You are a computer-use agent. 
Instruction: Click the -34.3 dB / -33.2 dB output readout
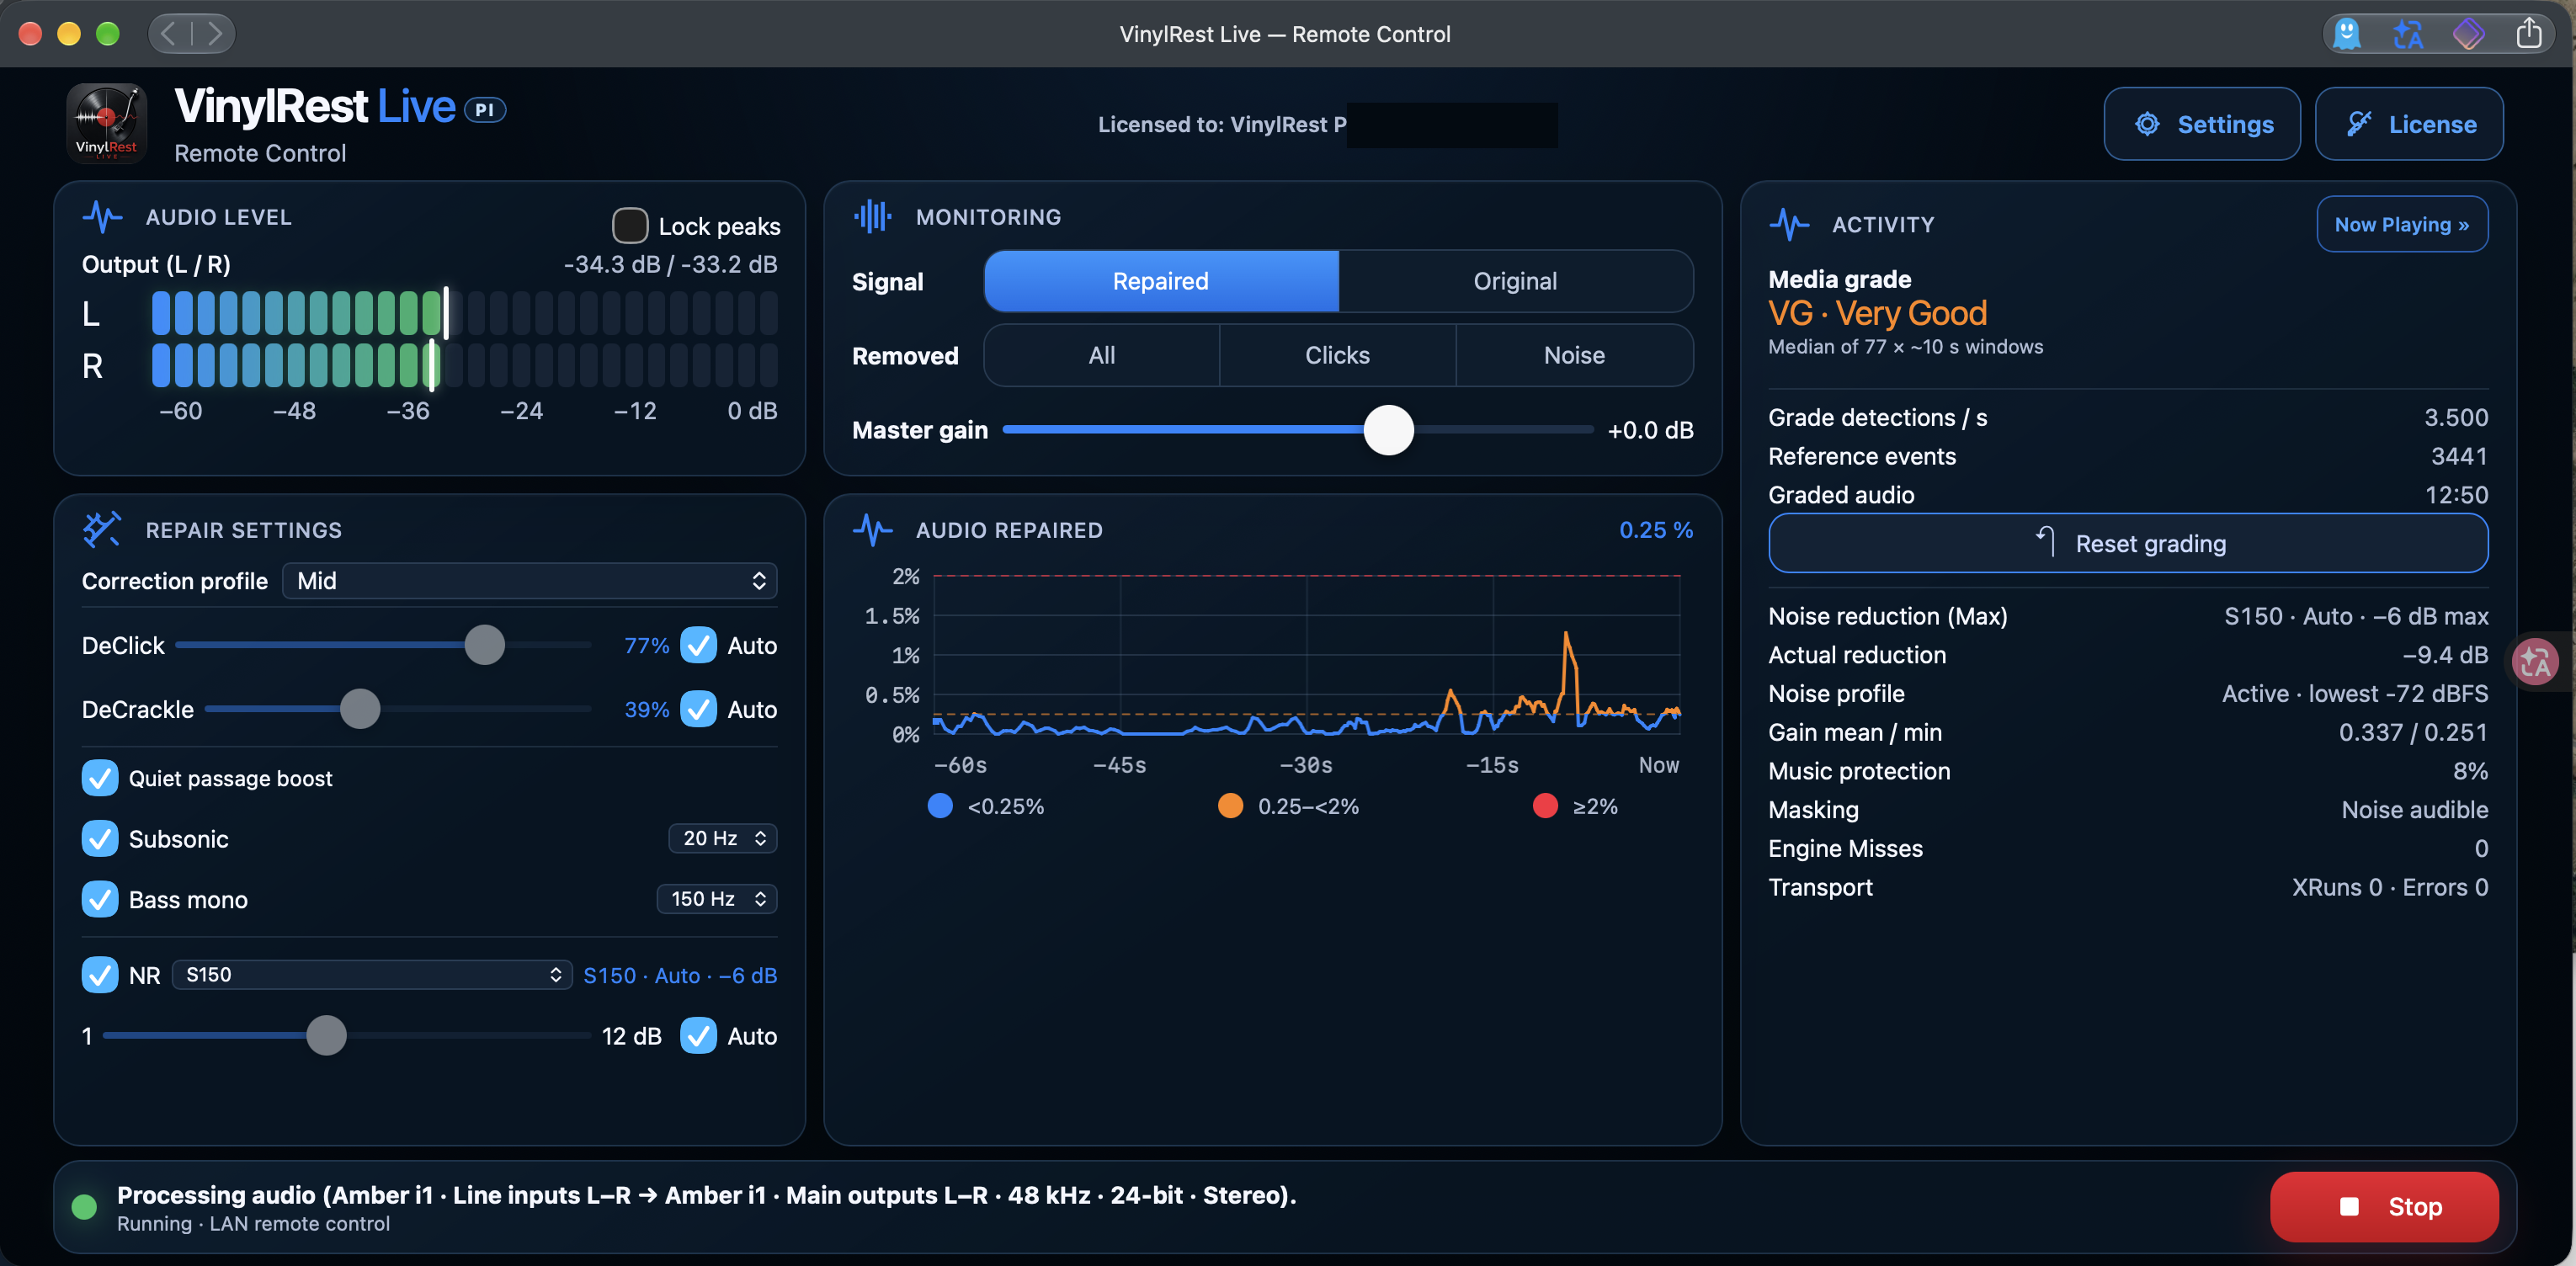pos(670,264)
